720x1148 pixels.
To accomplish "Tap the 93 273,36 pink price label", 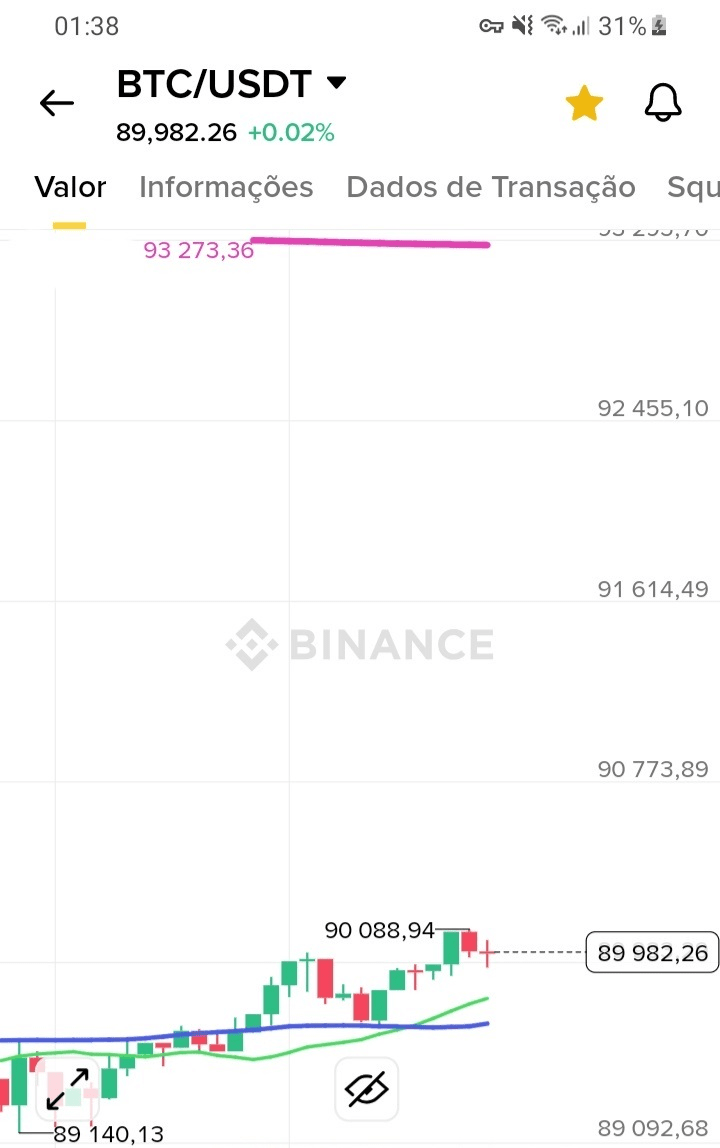I will coord(199,251).
